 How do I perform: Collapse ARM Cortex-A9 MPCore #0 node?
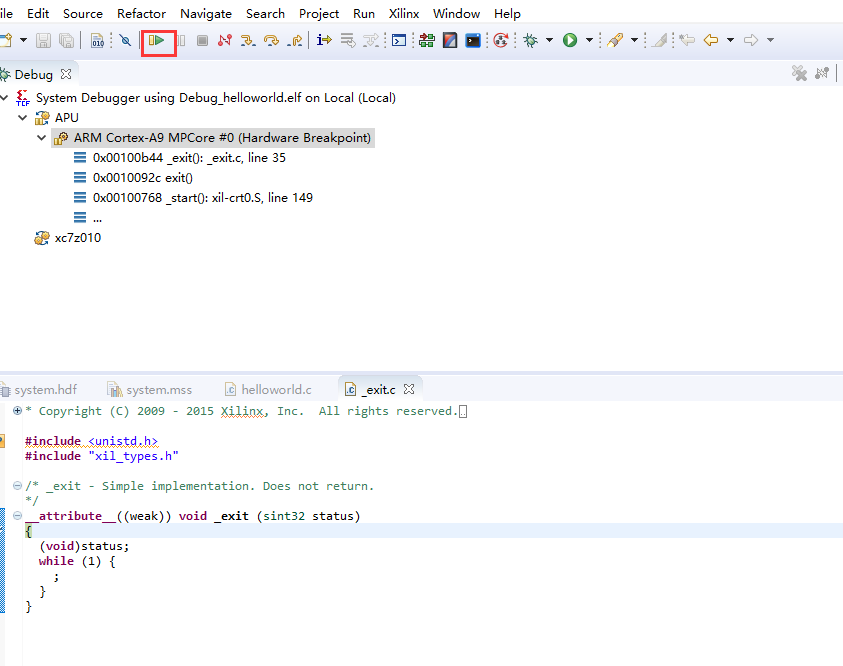(41, 138)
